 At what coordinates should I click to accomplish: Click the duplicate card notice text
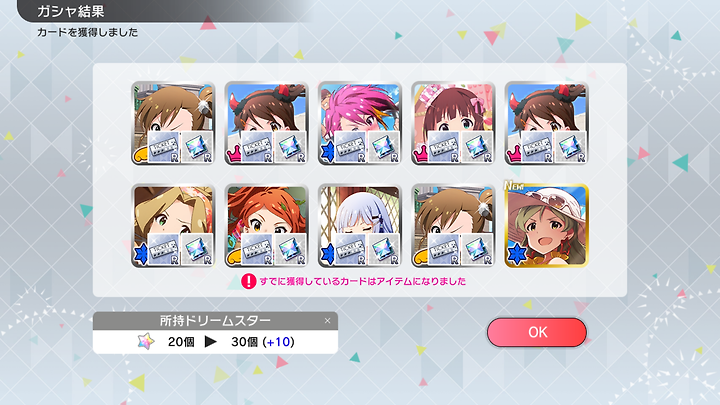point(363,281)
